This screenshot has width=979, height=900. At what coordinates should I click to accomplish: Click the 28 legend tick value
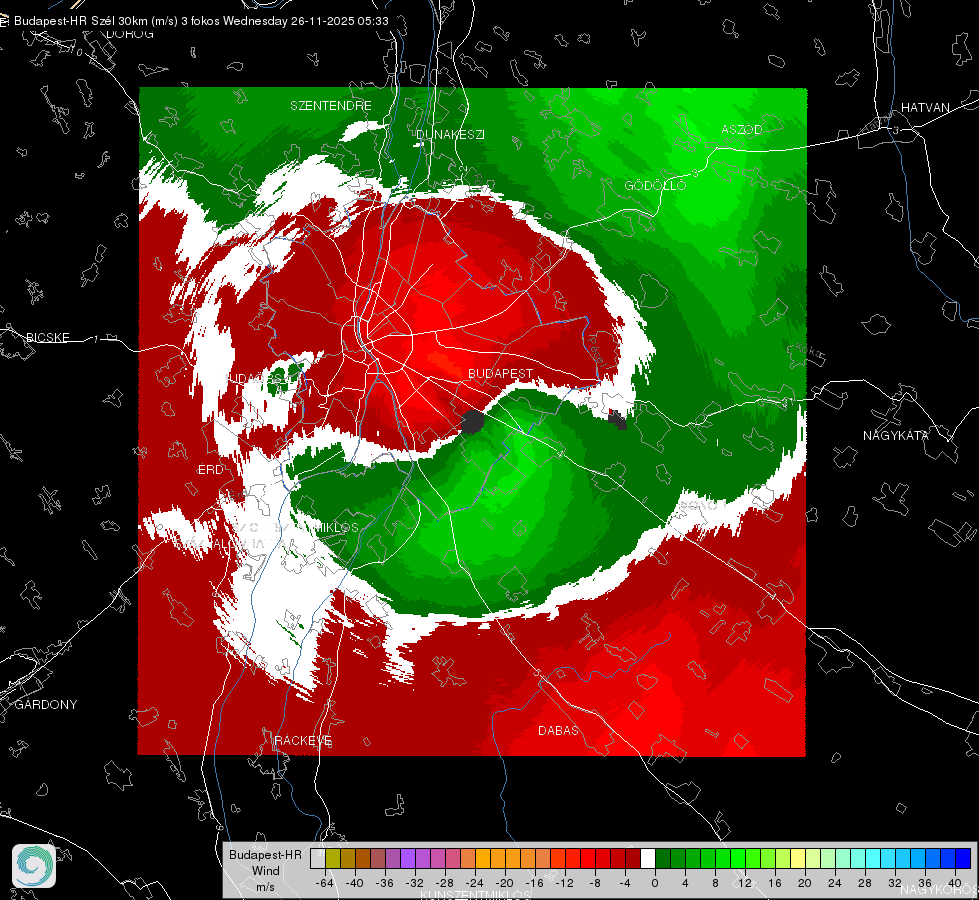tap(865, 883)
